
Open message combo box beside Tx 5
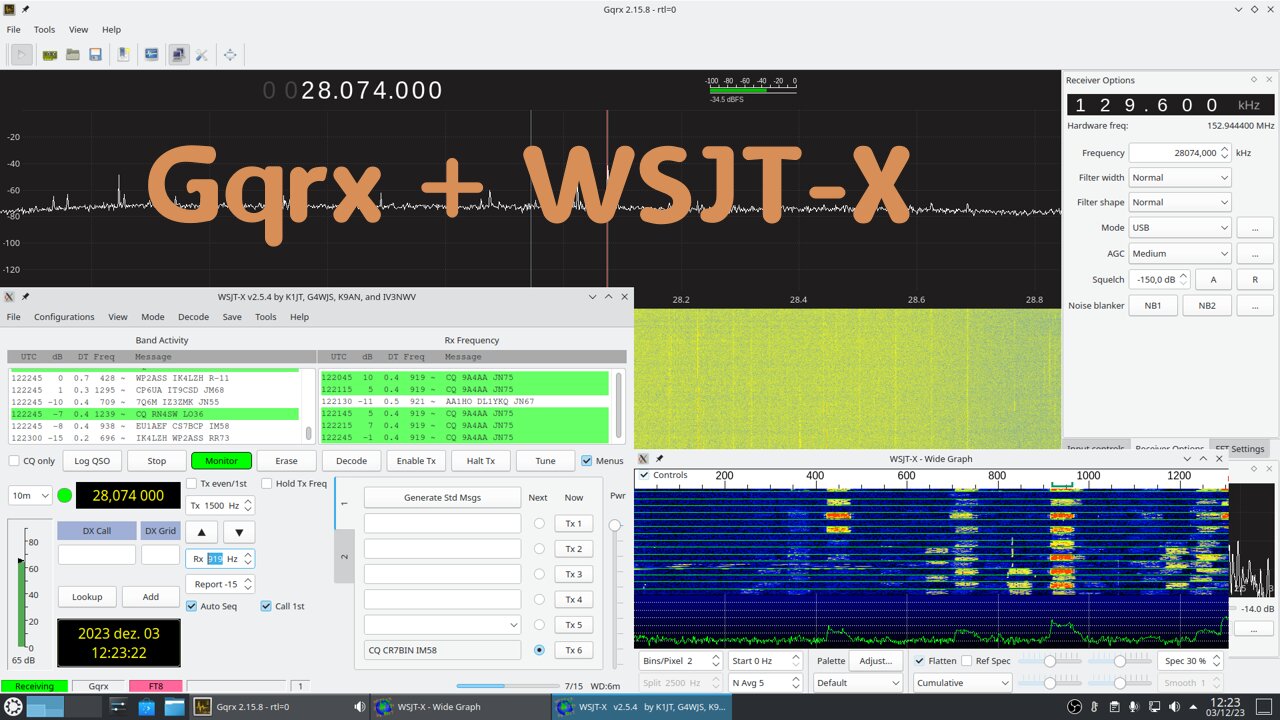(x=442, y=625)
